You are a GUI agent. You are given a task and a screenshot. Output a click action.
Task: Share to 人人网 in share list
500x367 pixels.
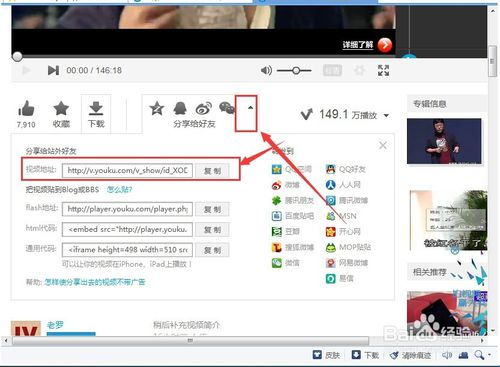[x=343, y=185]
